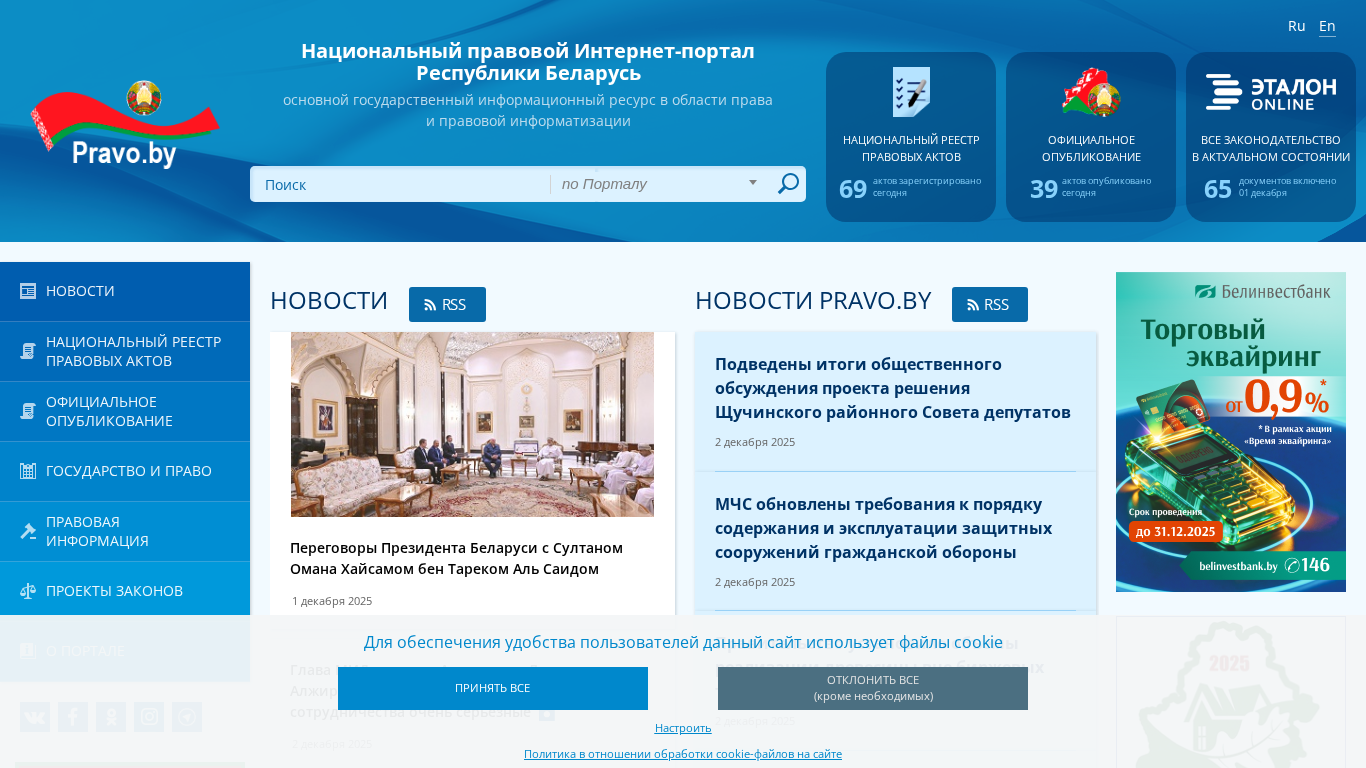Open headline about Переговоры Президента Беларуси
Viewport: 1366px width, 768px height.
point(457,558)
